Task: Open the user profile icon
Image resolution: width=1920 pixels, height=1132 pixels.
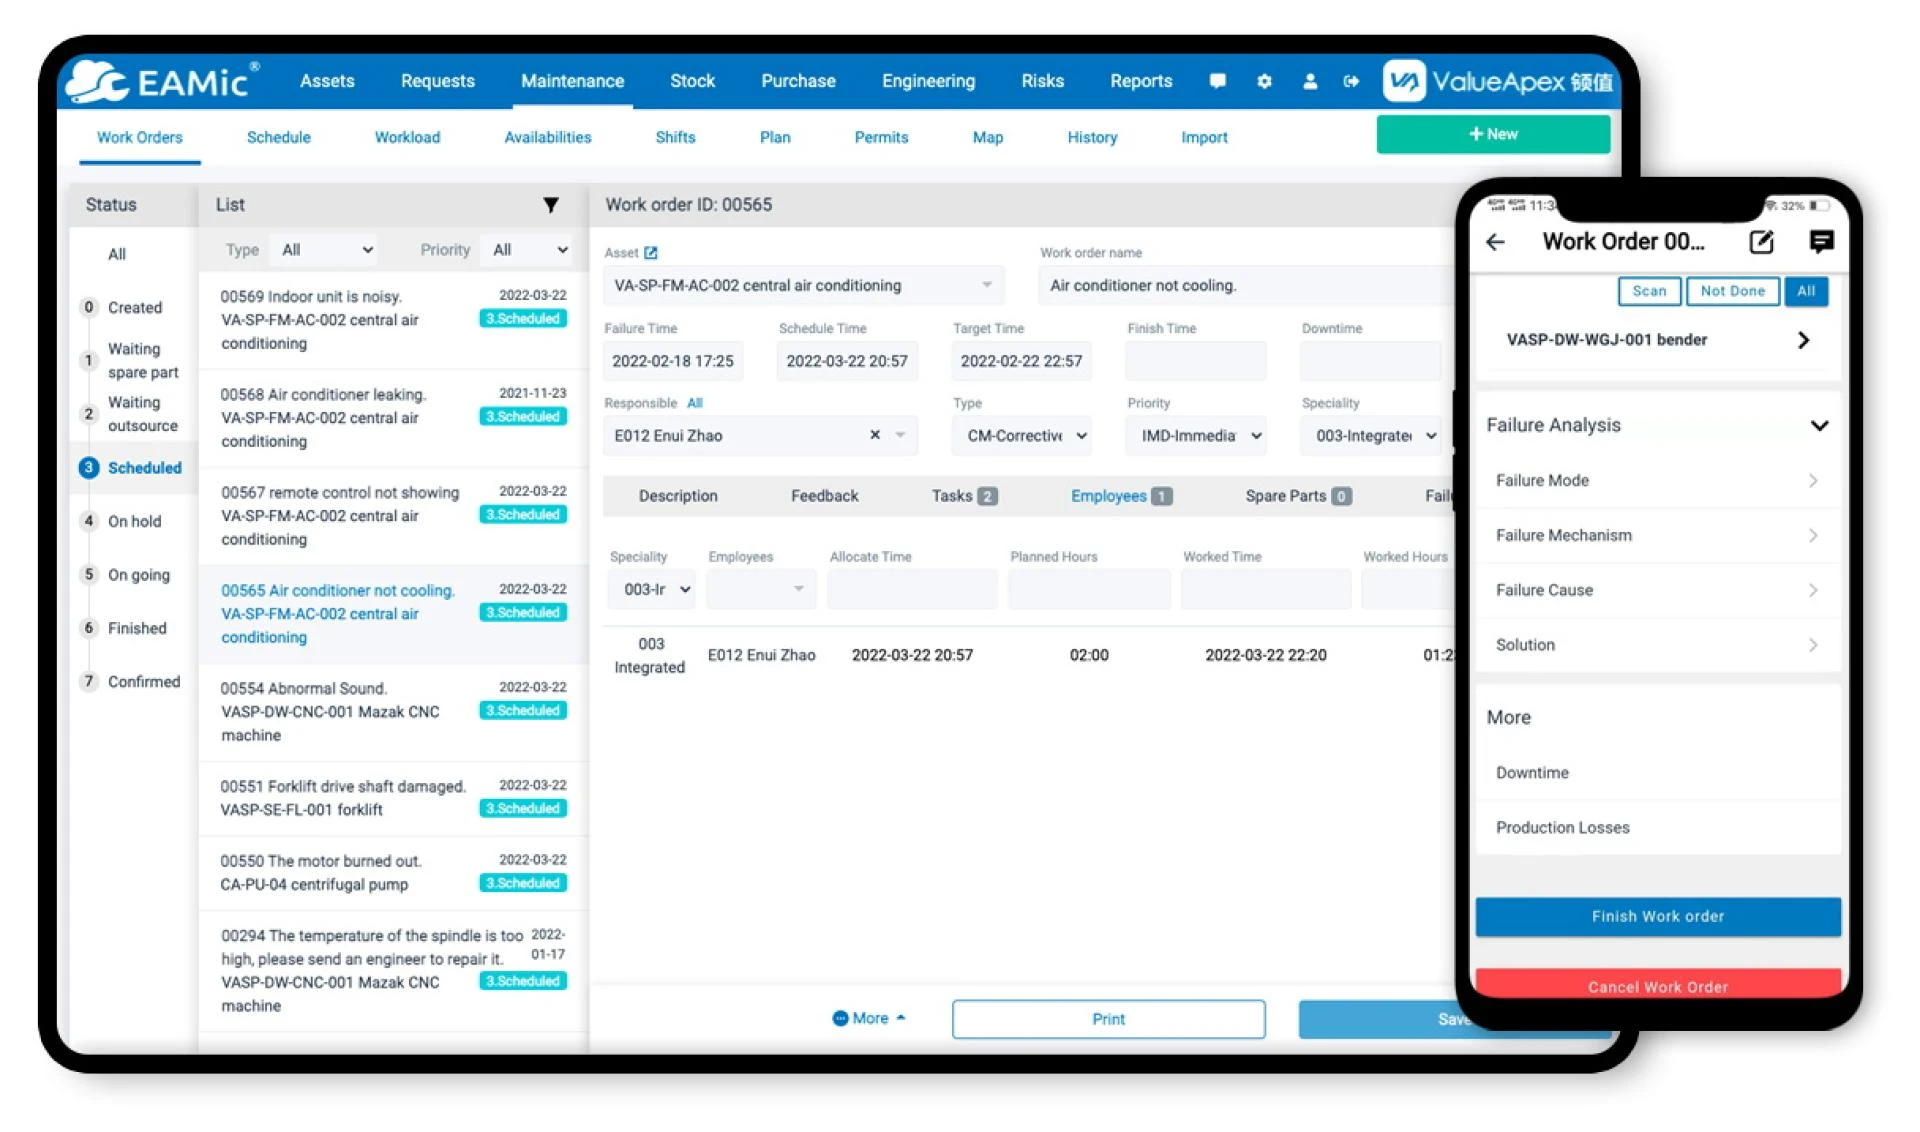Action: (x=1310, y=81)
